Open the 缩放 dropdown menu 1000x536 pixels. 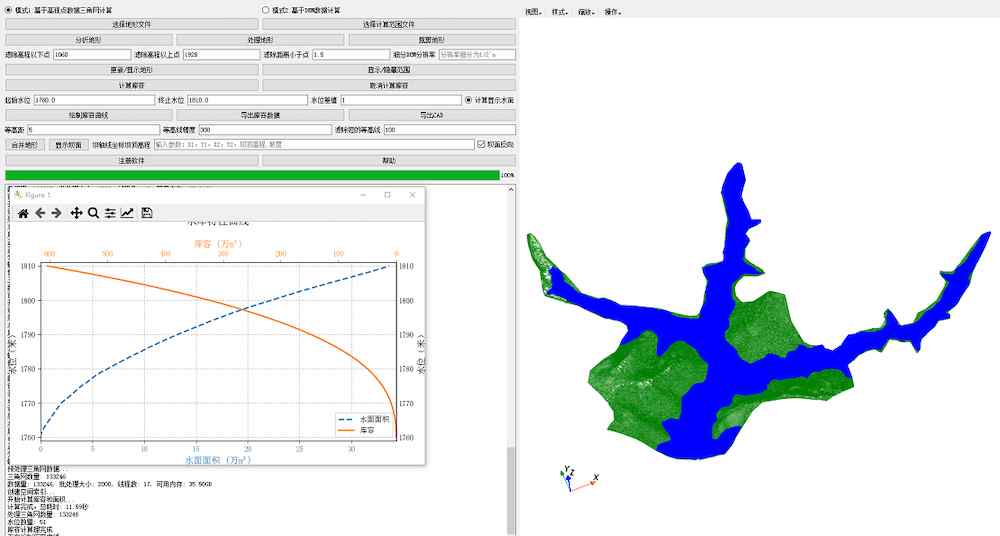(585, 12)
